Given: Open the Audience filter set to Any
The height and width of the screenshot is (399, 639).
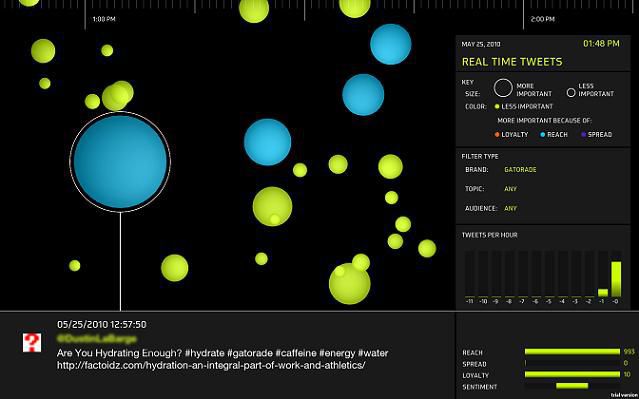Looking at the screenshot, I should (510, 208).
